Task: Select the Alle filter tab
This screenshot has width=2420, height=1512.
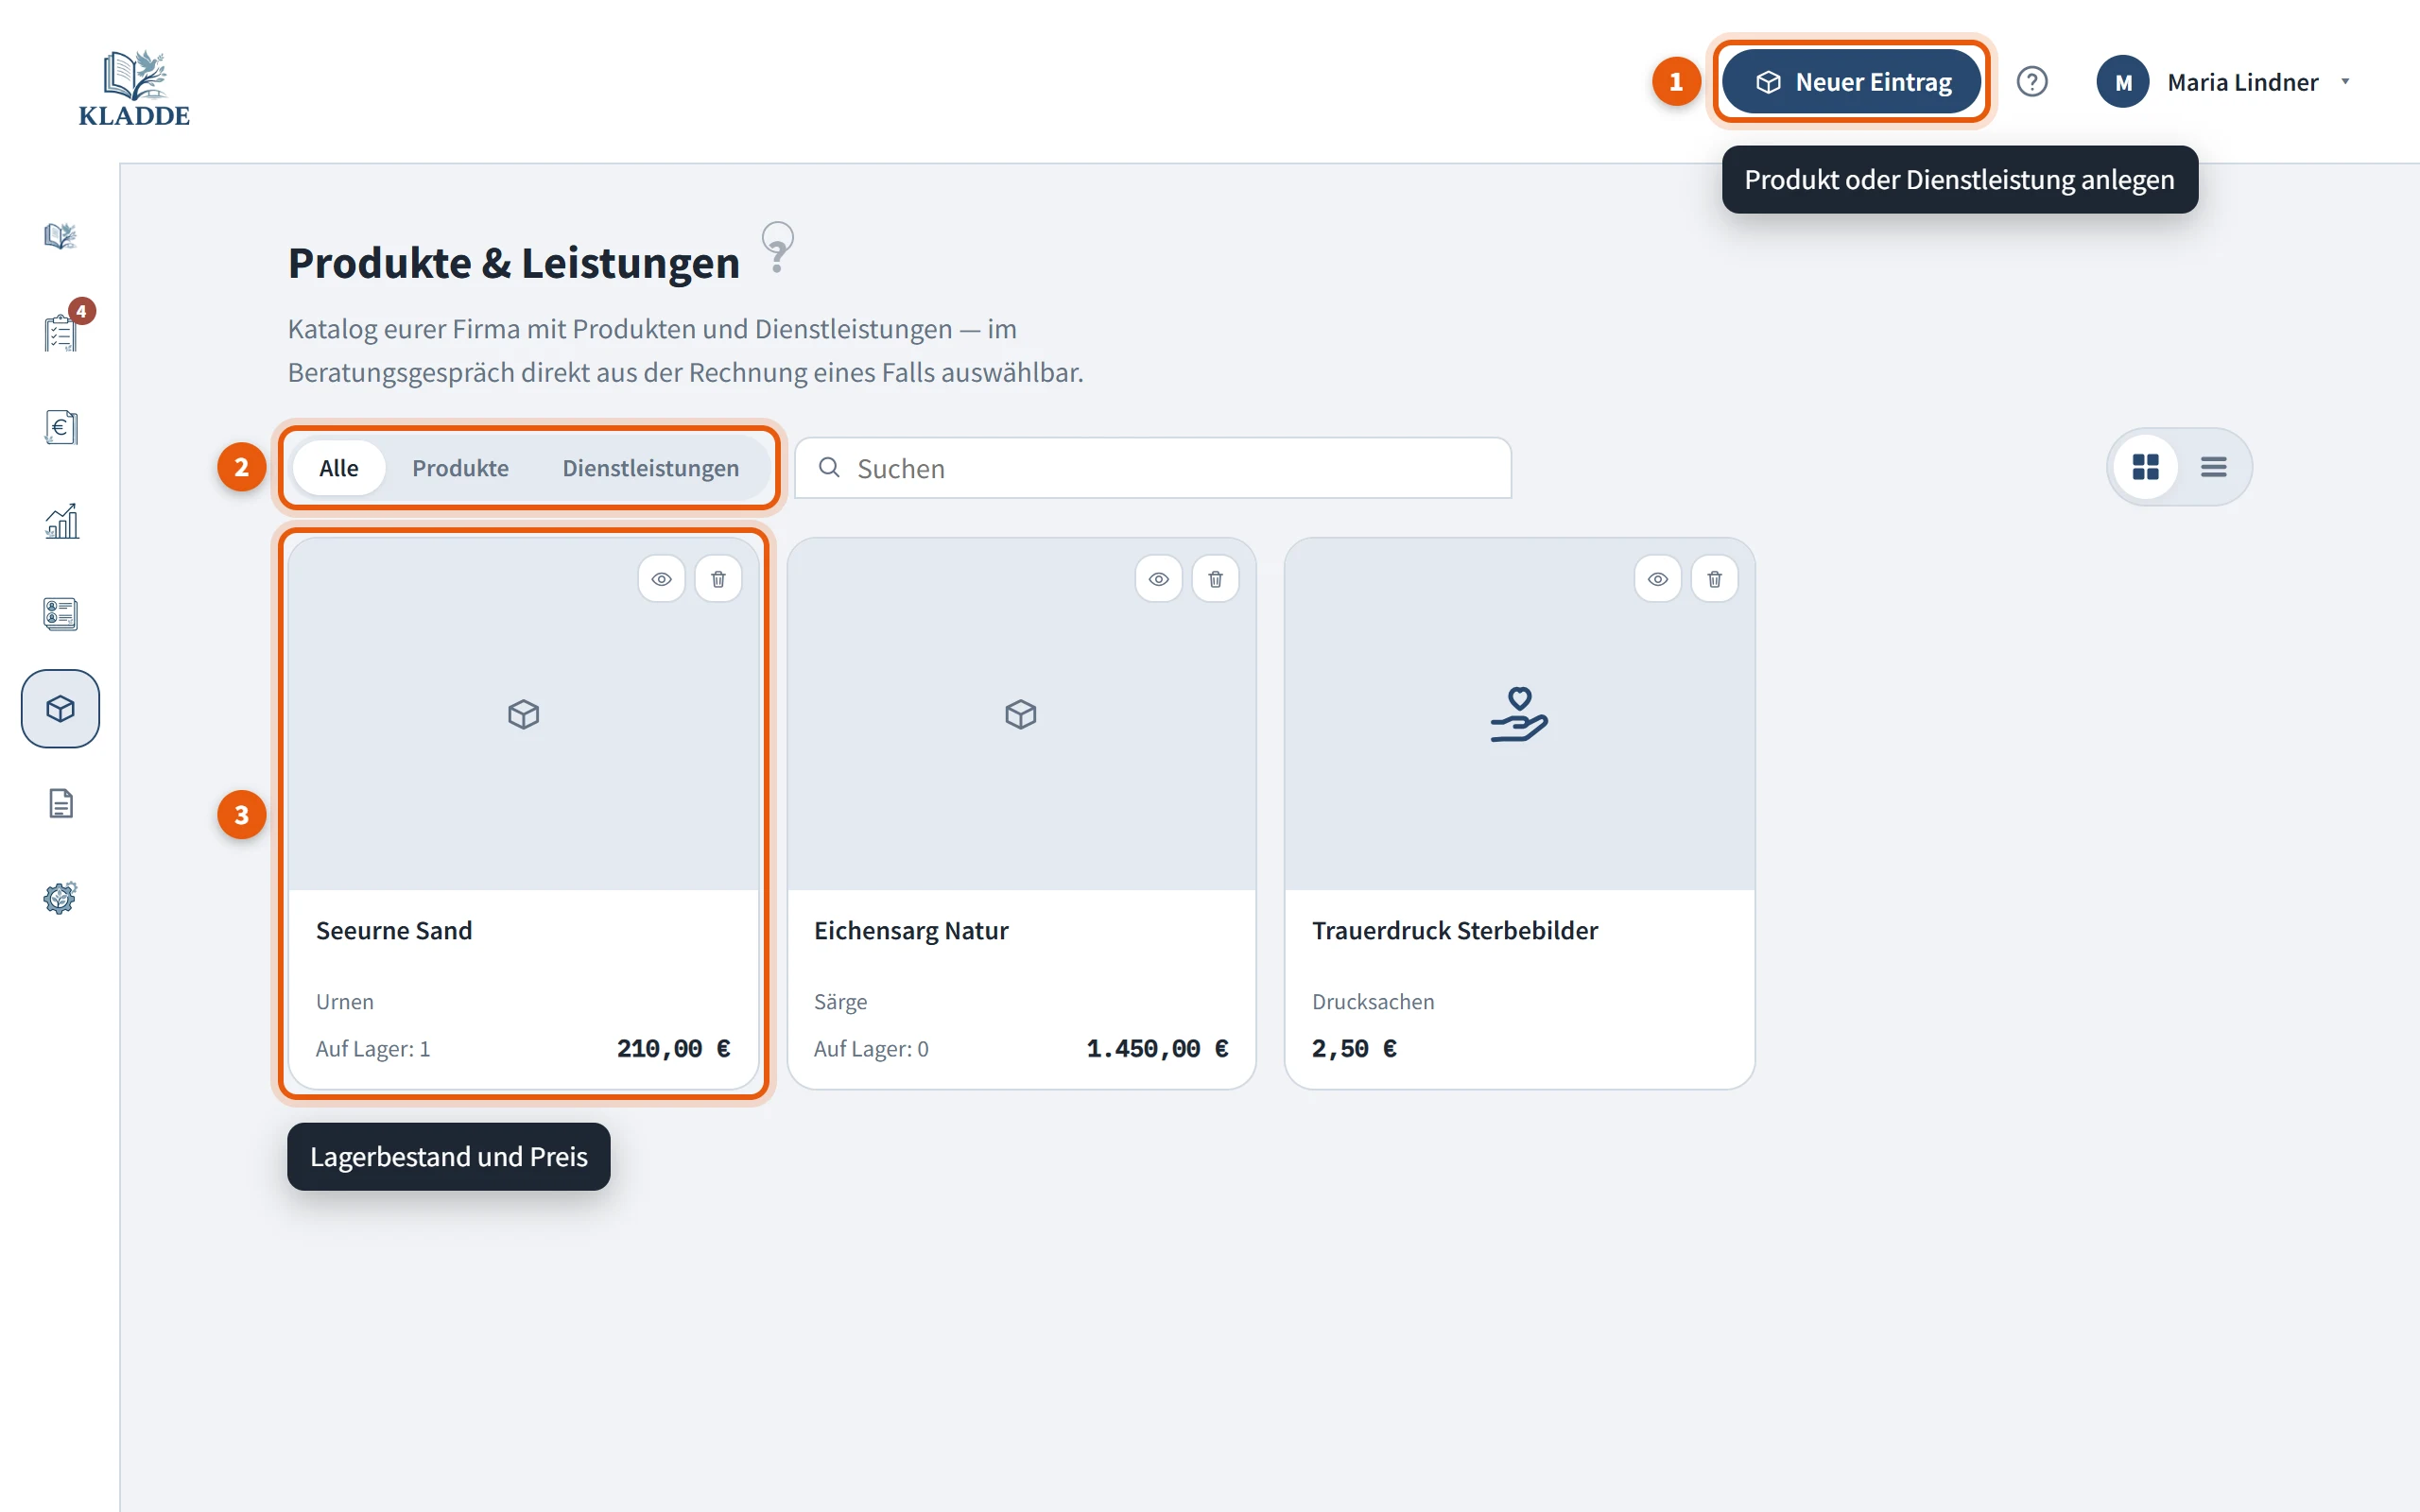Action: (339, 468)
